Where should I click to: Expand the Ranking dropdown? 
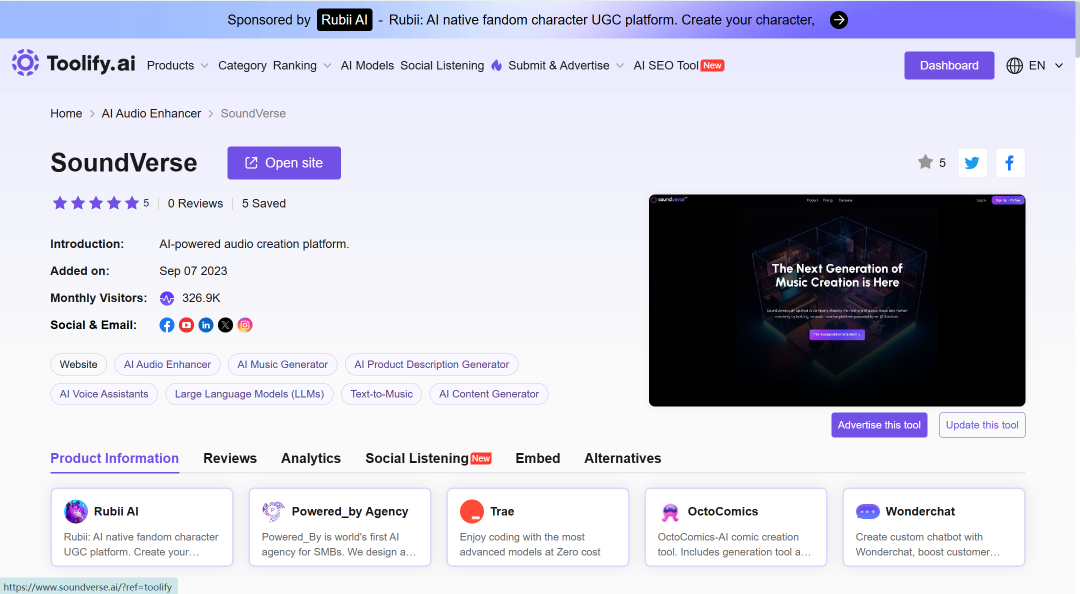click(302, 65)
